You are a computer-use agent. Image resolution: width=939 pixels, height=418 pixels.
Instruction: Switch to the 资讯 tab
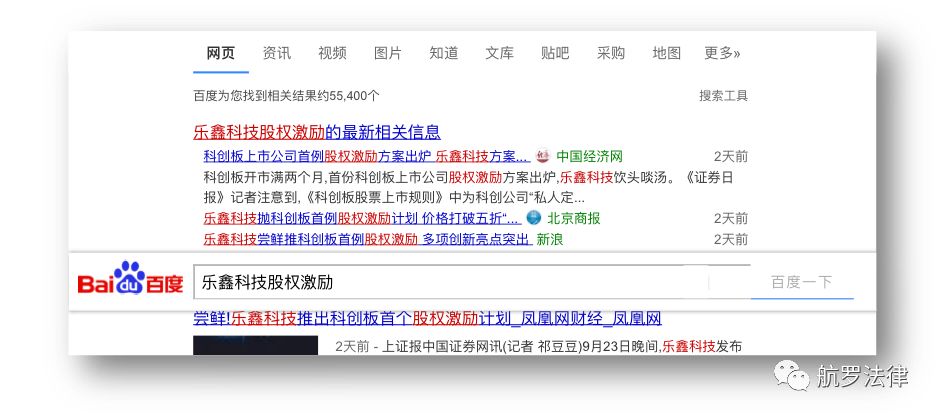pyautogui.click(x=276, y=53)
